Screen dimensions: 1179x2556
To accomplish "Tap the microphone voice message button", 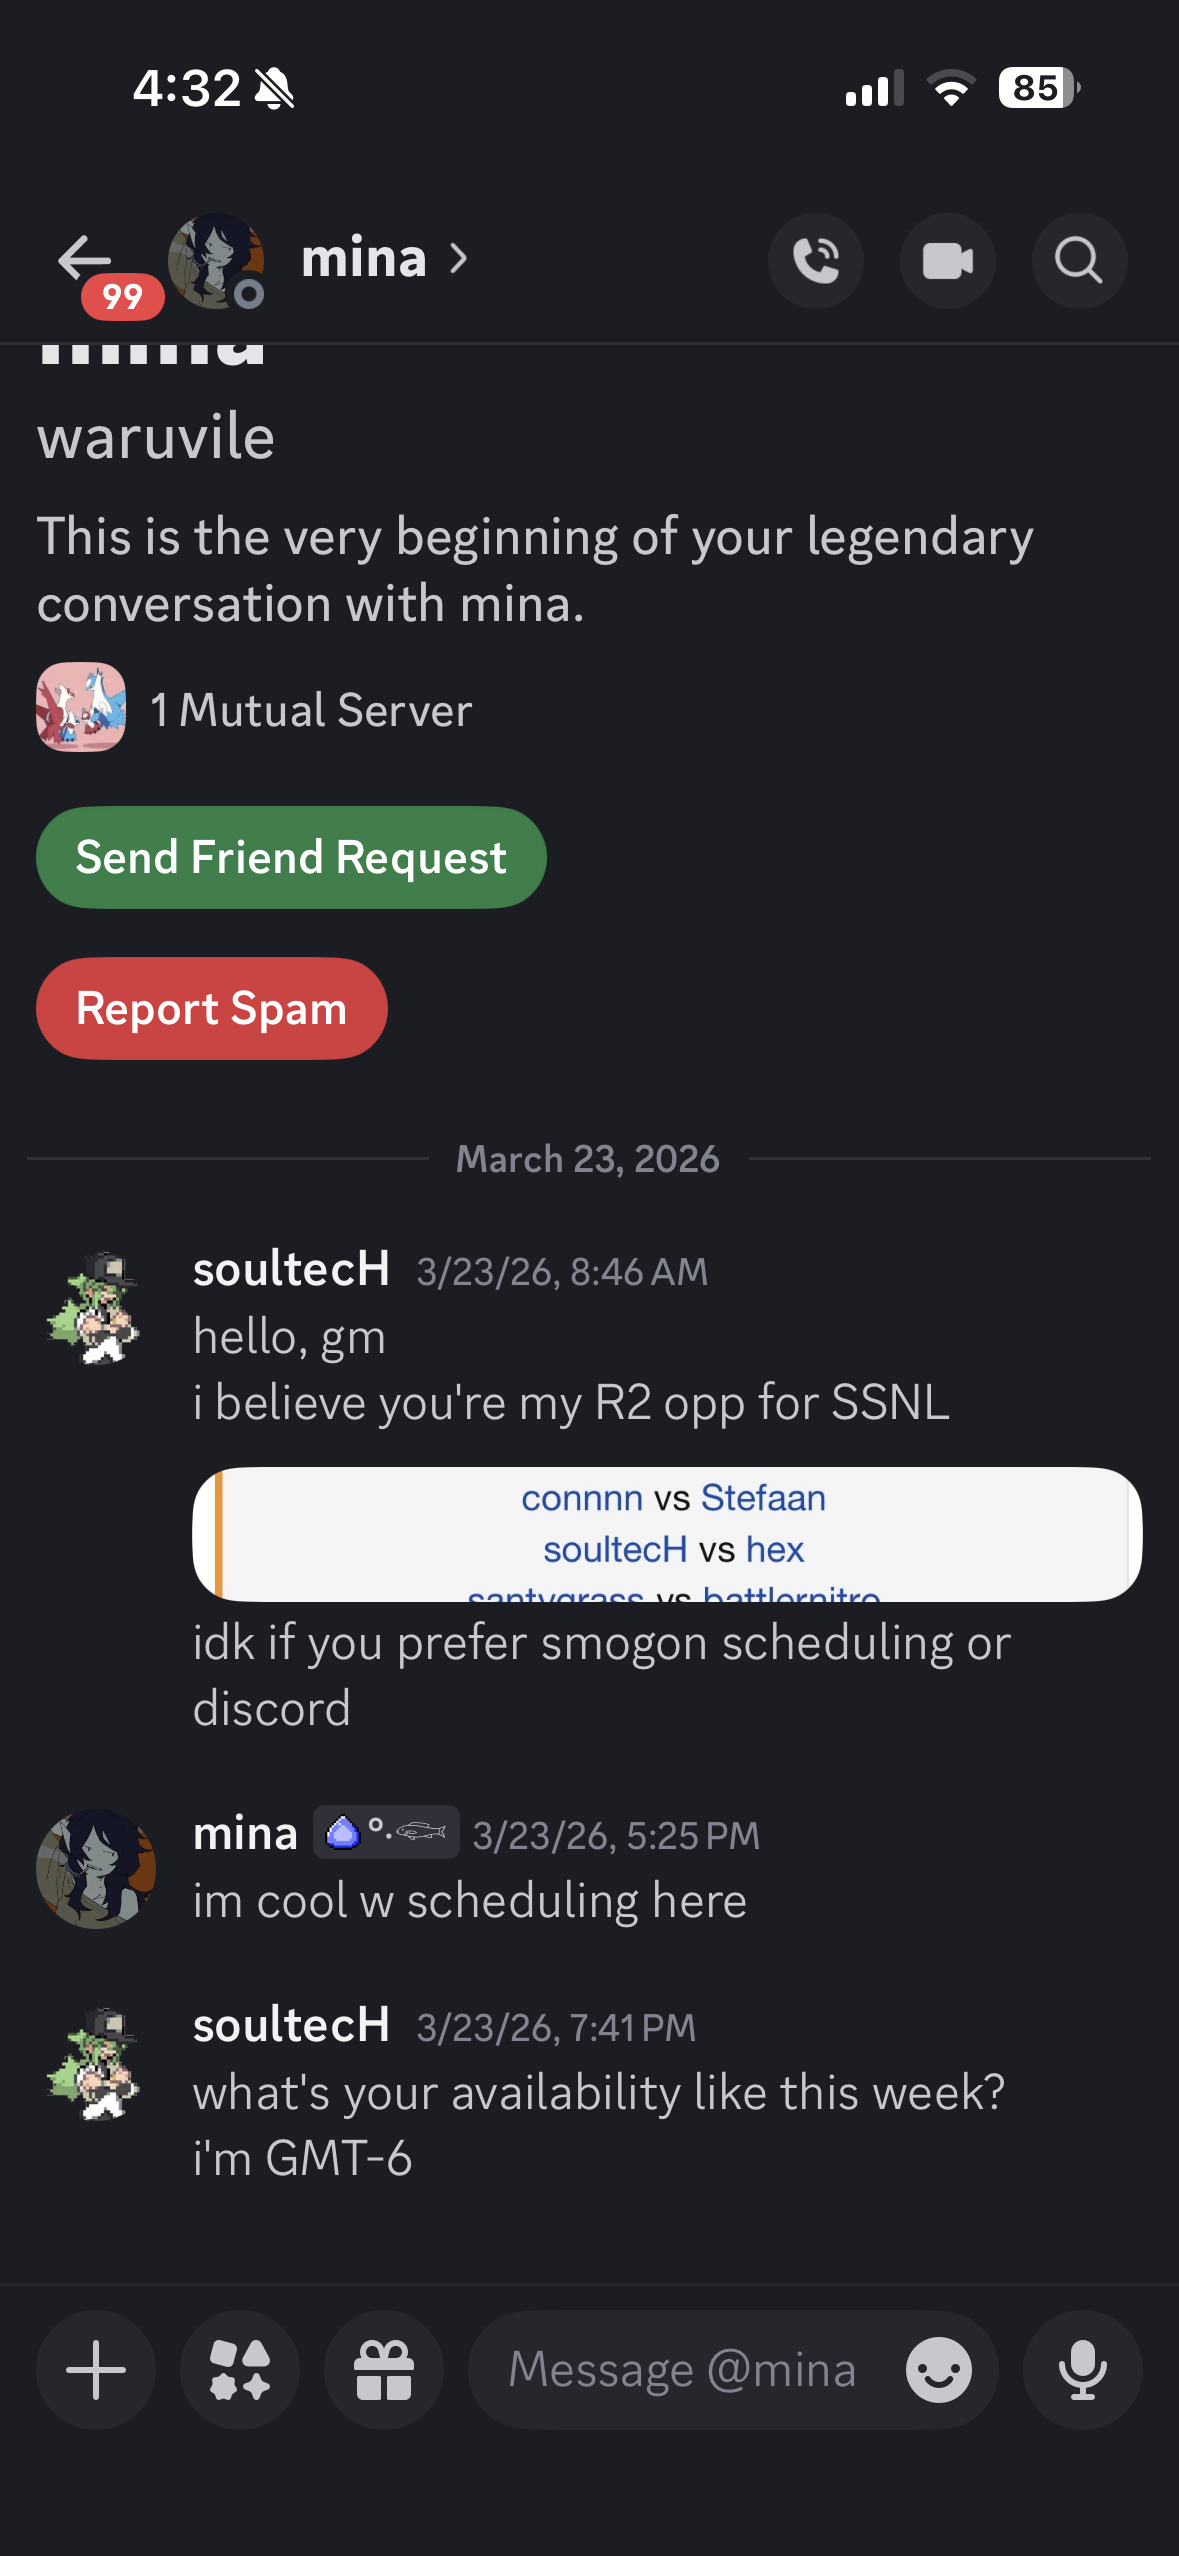I will coord(1082,2369).
